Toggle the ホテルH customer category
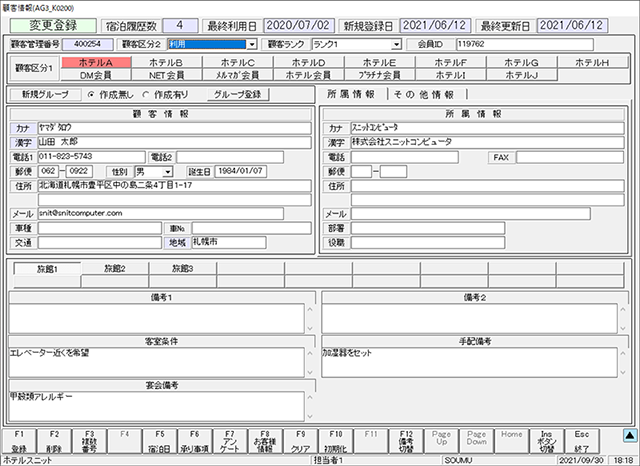Screen dimensions: 640x466 point(593,62)
